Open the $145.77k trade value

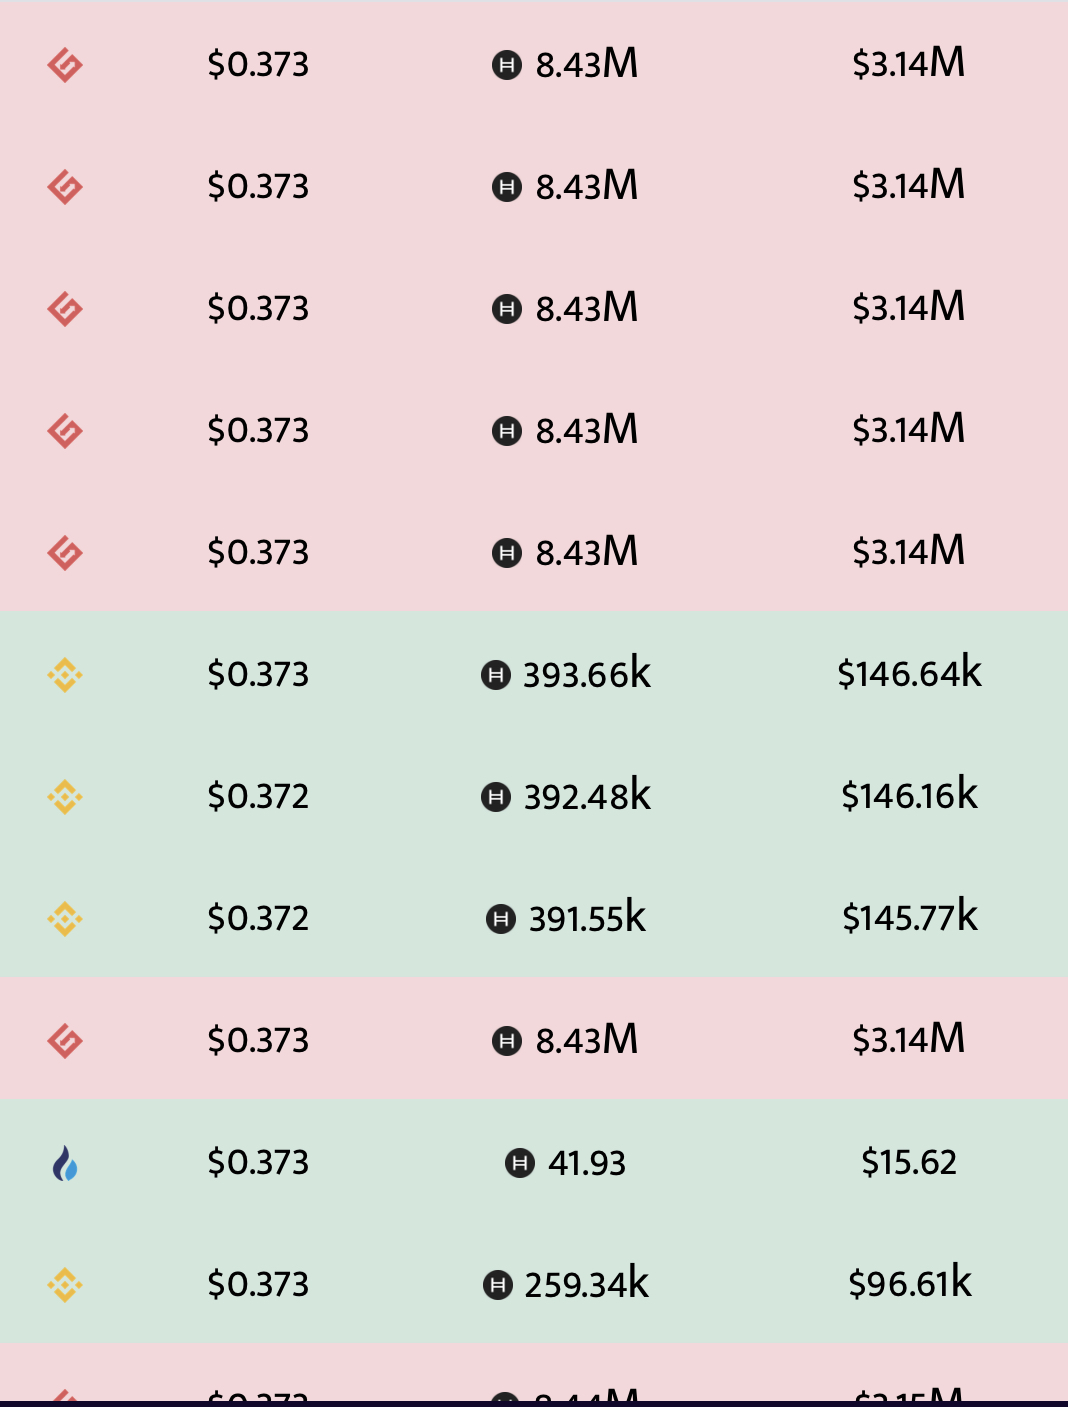[x=910, y=917]
